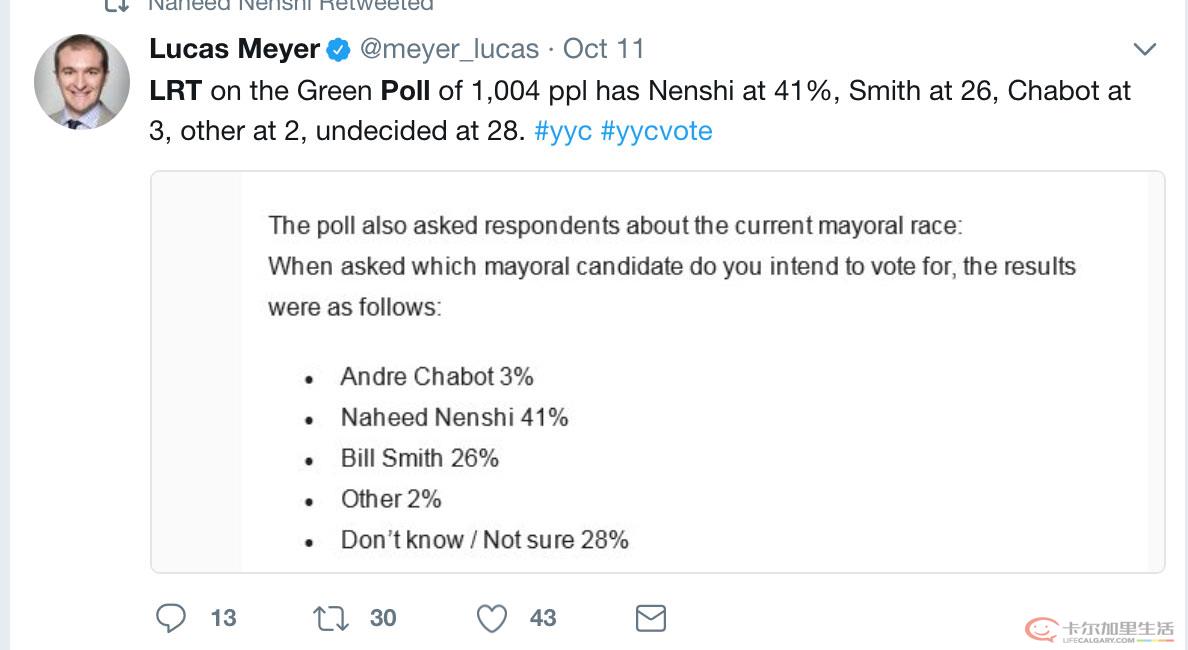Click the like count 43

(x=543, y=618)
